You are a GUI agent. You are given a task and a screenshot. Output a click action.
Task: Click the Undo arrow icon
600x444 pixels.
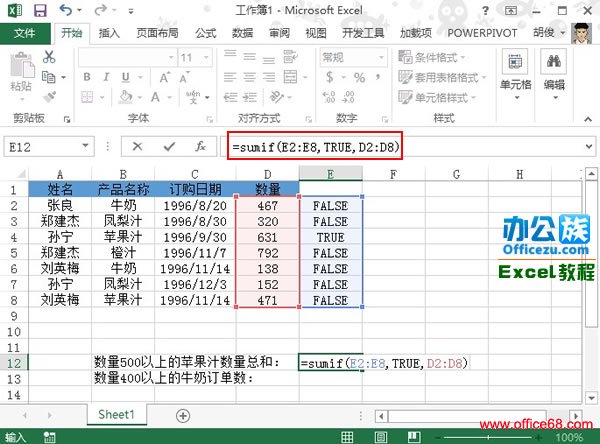tap(66, 10)
